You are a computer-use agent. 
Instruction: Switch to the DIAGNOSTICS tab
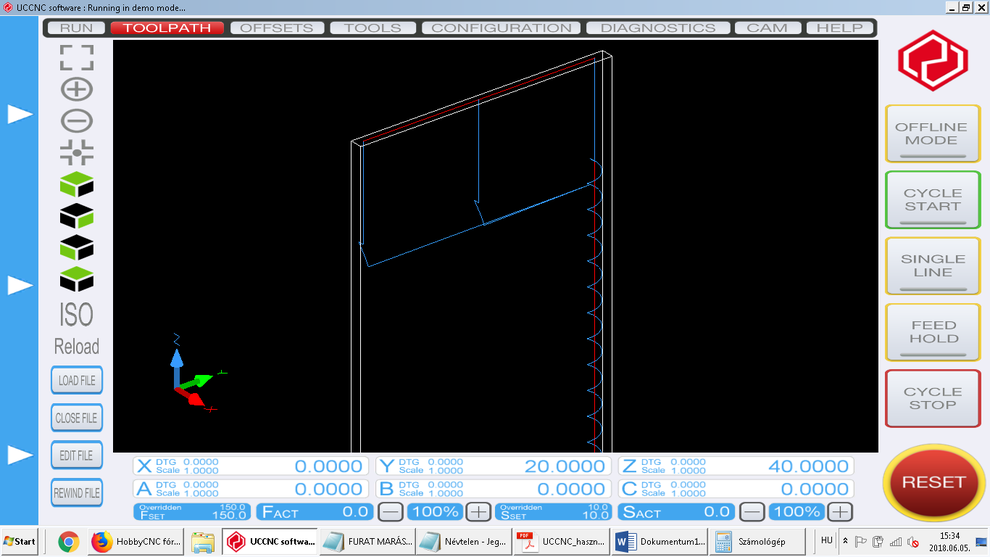point(658,28)
